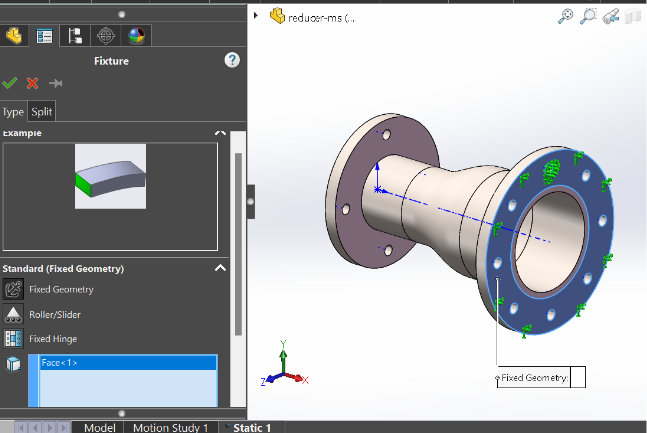Open the DimXpertManager crosshair tab
Screen dimensions: 647x433
105,36
